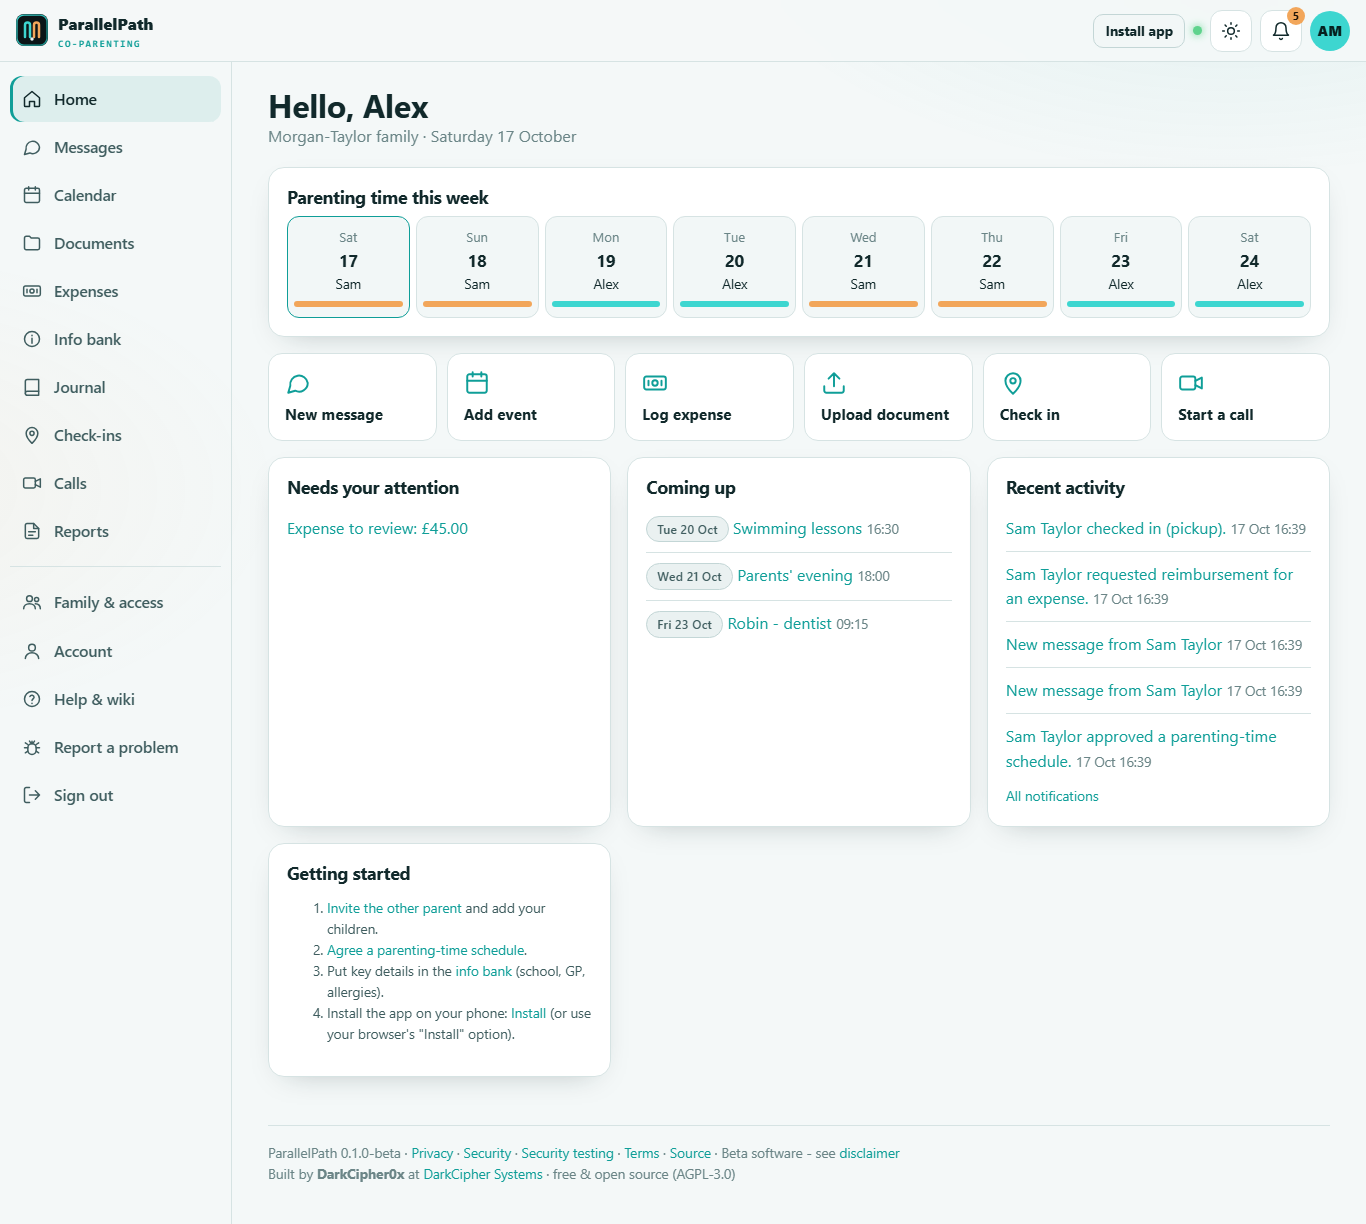
Task: Click the Report a problem bug icon
Action: coord(32,748)
